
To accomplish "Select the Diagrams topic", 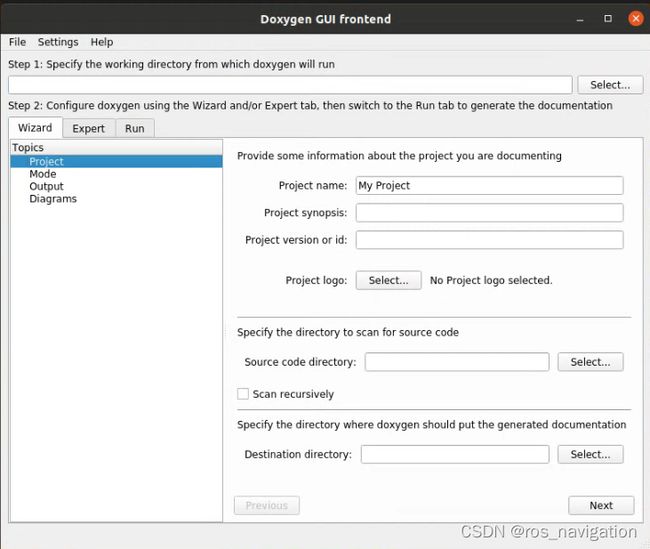I will (53, 199).
